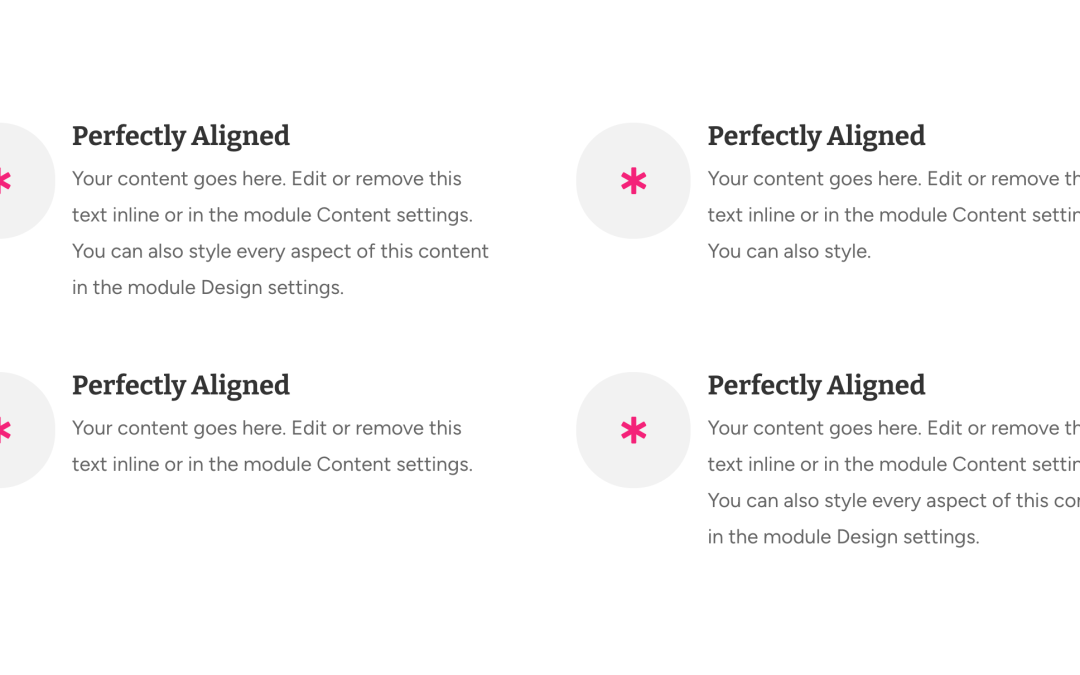
Task: Click the "You can also style." short line
Action: 789,251
